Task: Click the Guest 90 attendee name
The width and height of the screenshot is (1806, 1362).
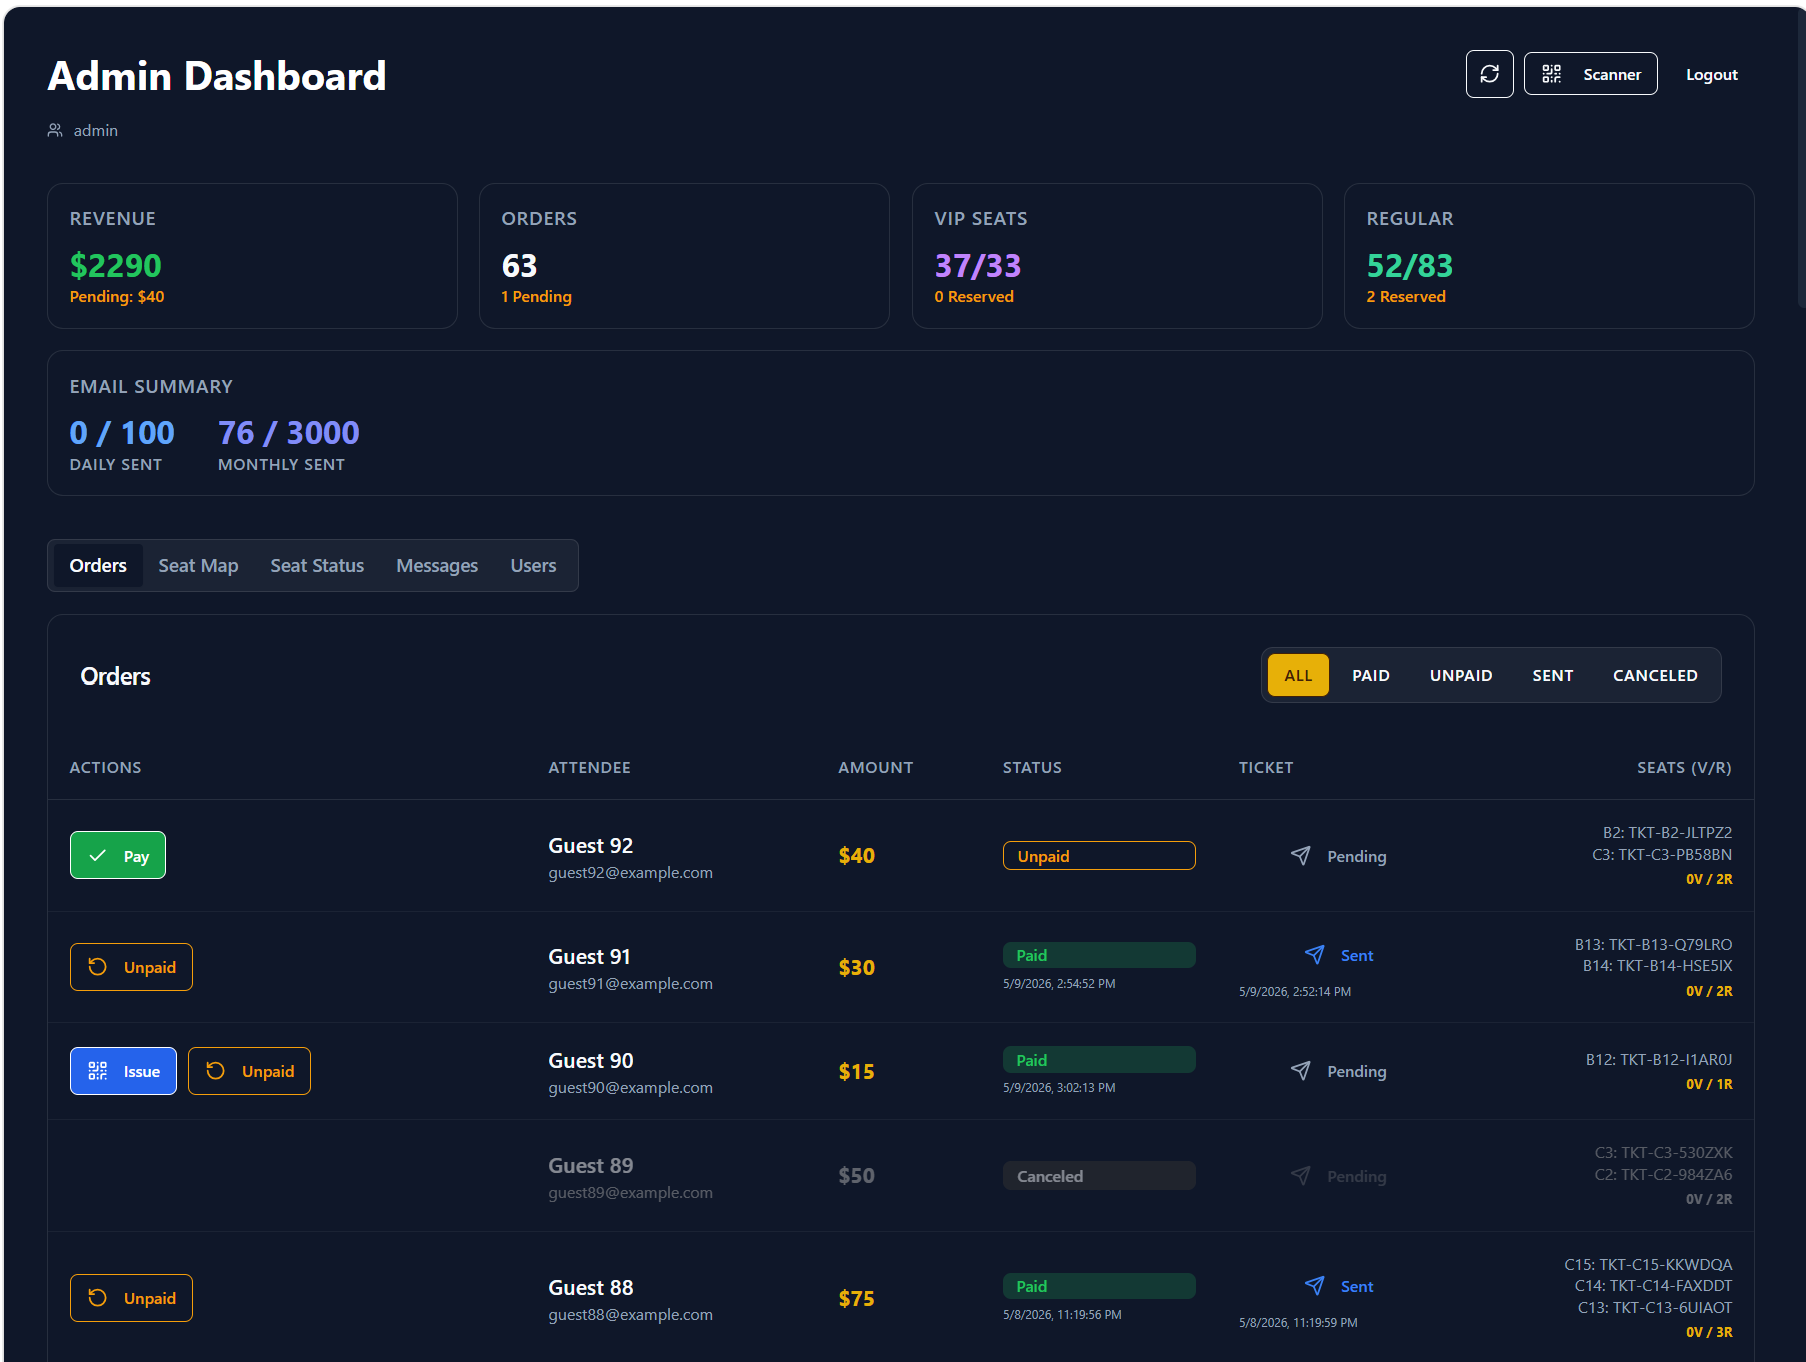Action: click(590, 1060)
